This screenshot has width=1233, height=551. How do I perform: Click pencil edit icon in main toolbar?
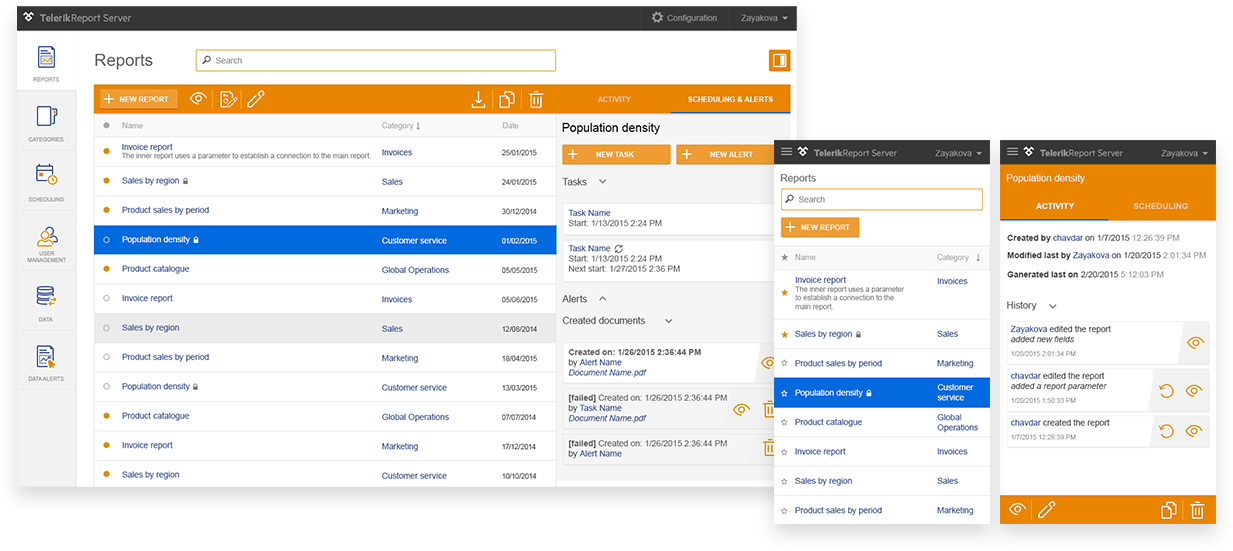coord(256,99)
